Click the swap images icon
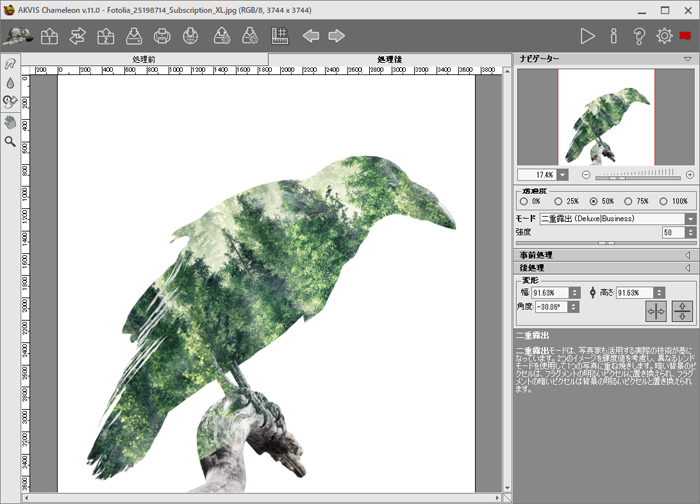This screenshot has width=700, height=504. (x=78, y=36)
